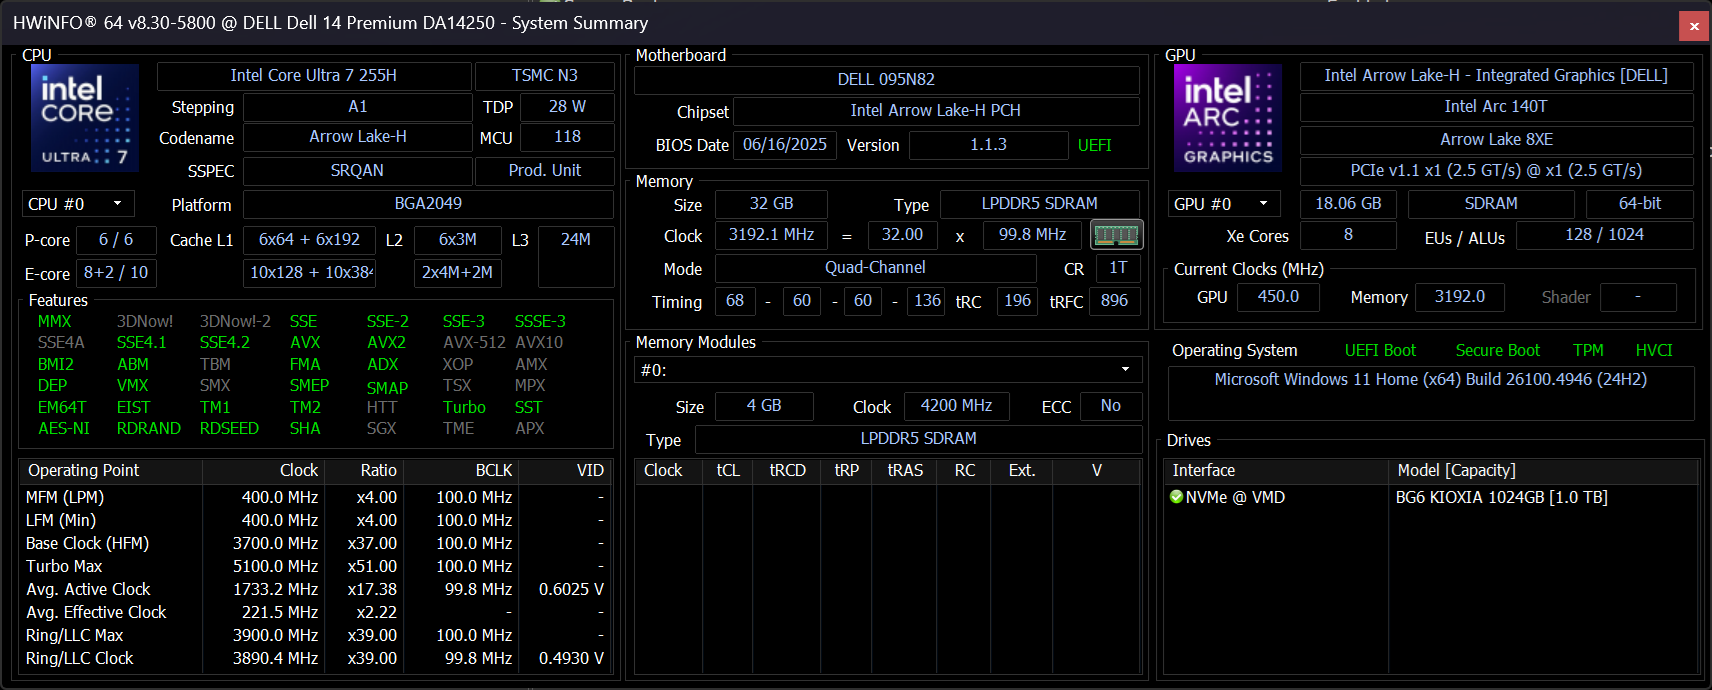This screenshot has width=1712, height=690.
Task: Click the Intel Arc 140T GPU field
Action: tap(1496, 107)
